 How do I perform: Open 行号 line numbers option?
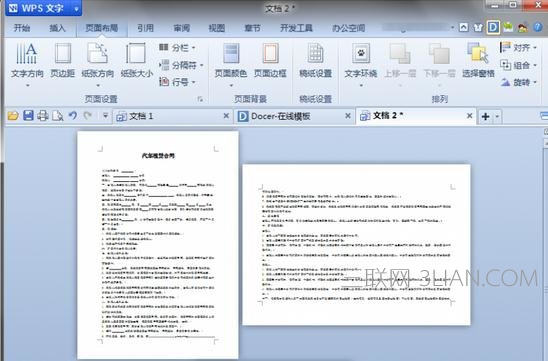177,82
